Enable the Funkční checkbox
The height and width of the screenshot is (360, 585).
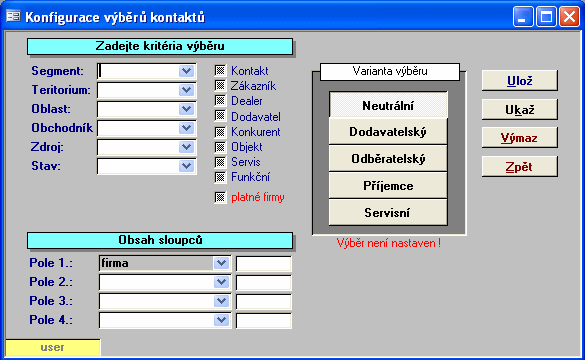tap(220, 177)
